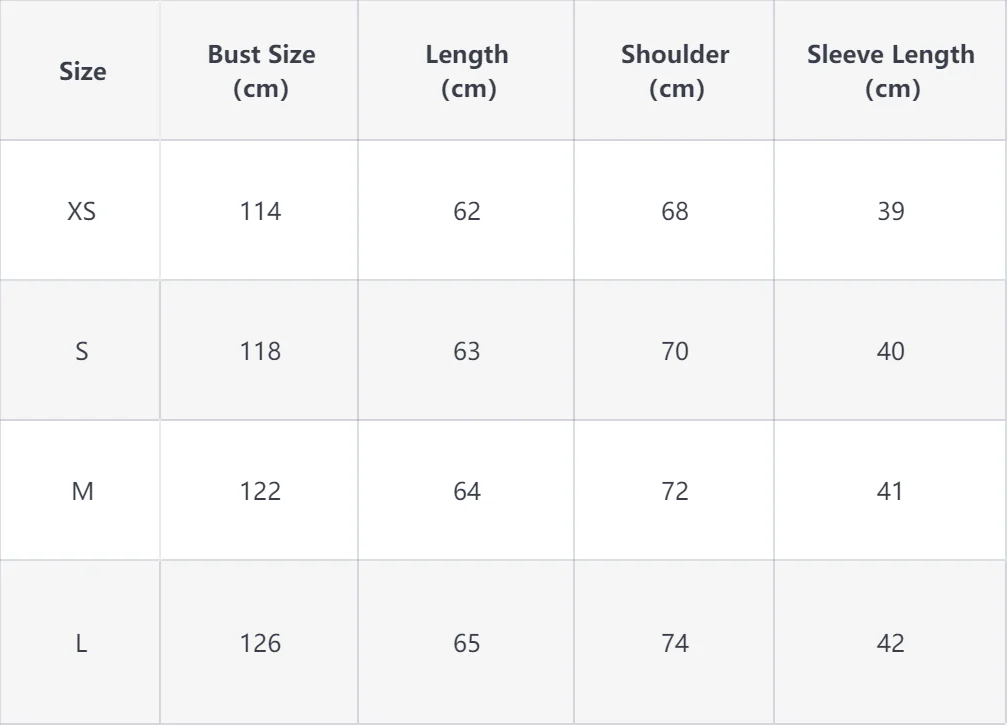Select the L size cell
The height and width of the screenshot is (726, 1008).
(82, 643)
